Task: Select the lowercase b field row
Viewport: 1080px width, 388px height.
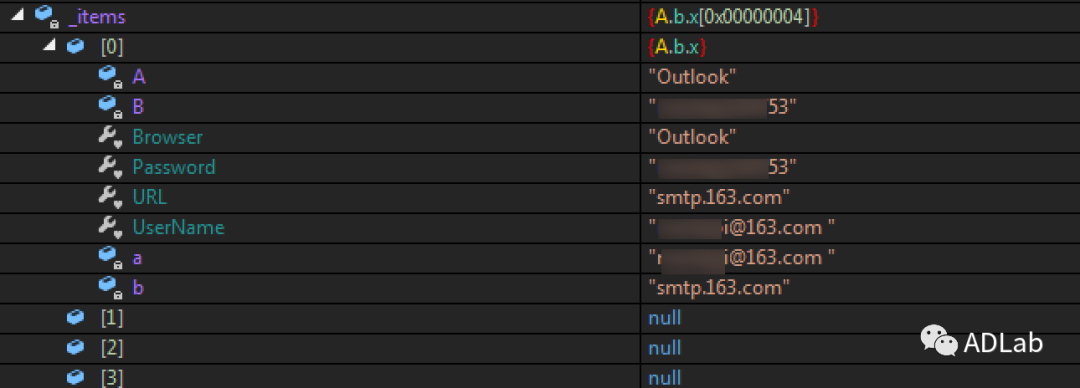Action: [540, 288]
